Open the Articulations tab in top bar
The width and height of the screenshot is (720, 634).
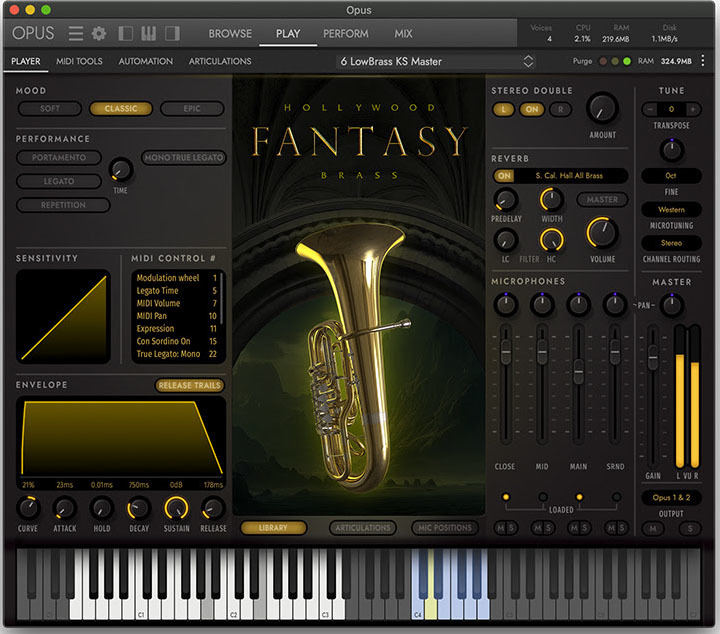point(220,61)
